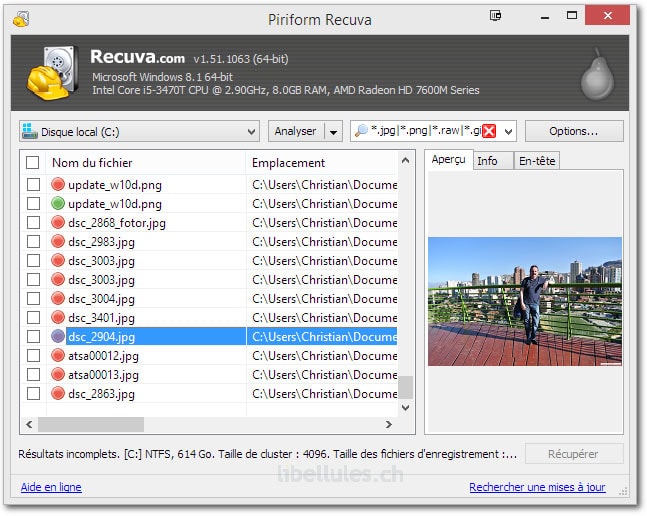Click the vertical scrollbar thumb in file list
Screen dimensions: 647x516
(406, 387)
